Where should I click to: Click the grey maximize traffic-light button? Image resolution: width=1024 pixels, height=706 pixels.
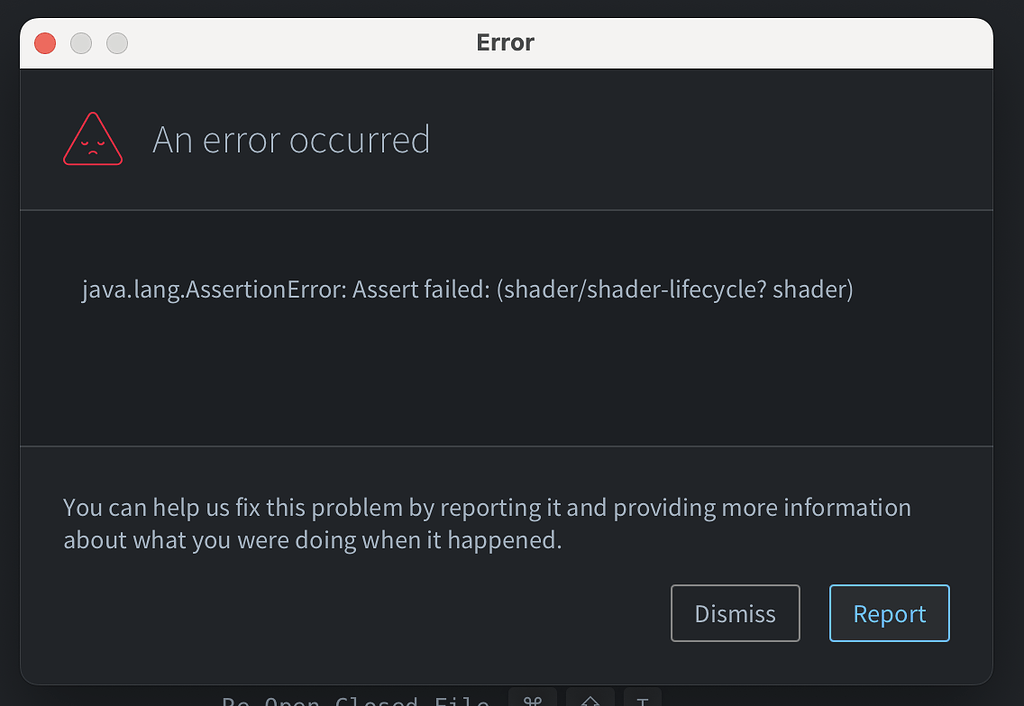click(x=116, y=43)
